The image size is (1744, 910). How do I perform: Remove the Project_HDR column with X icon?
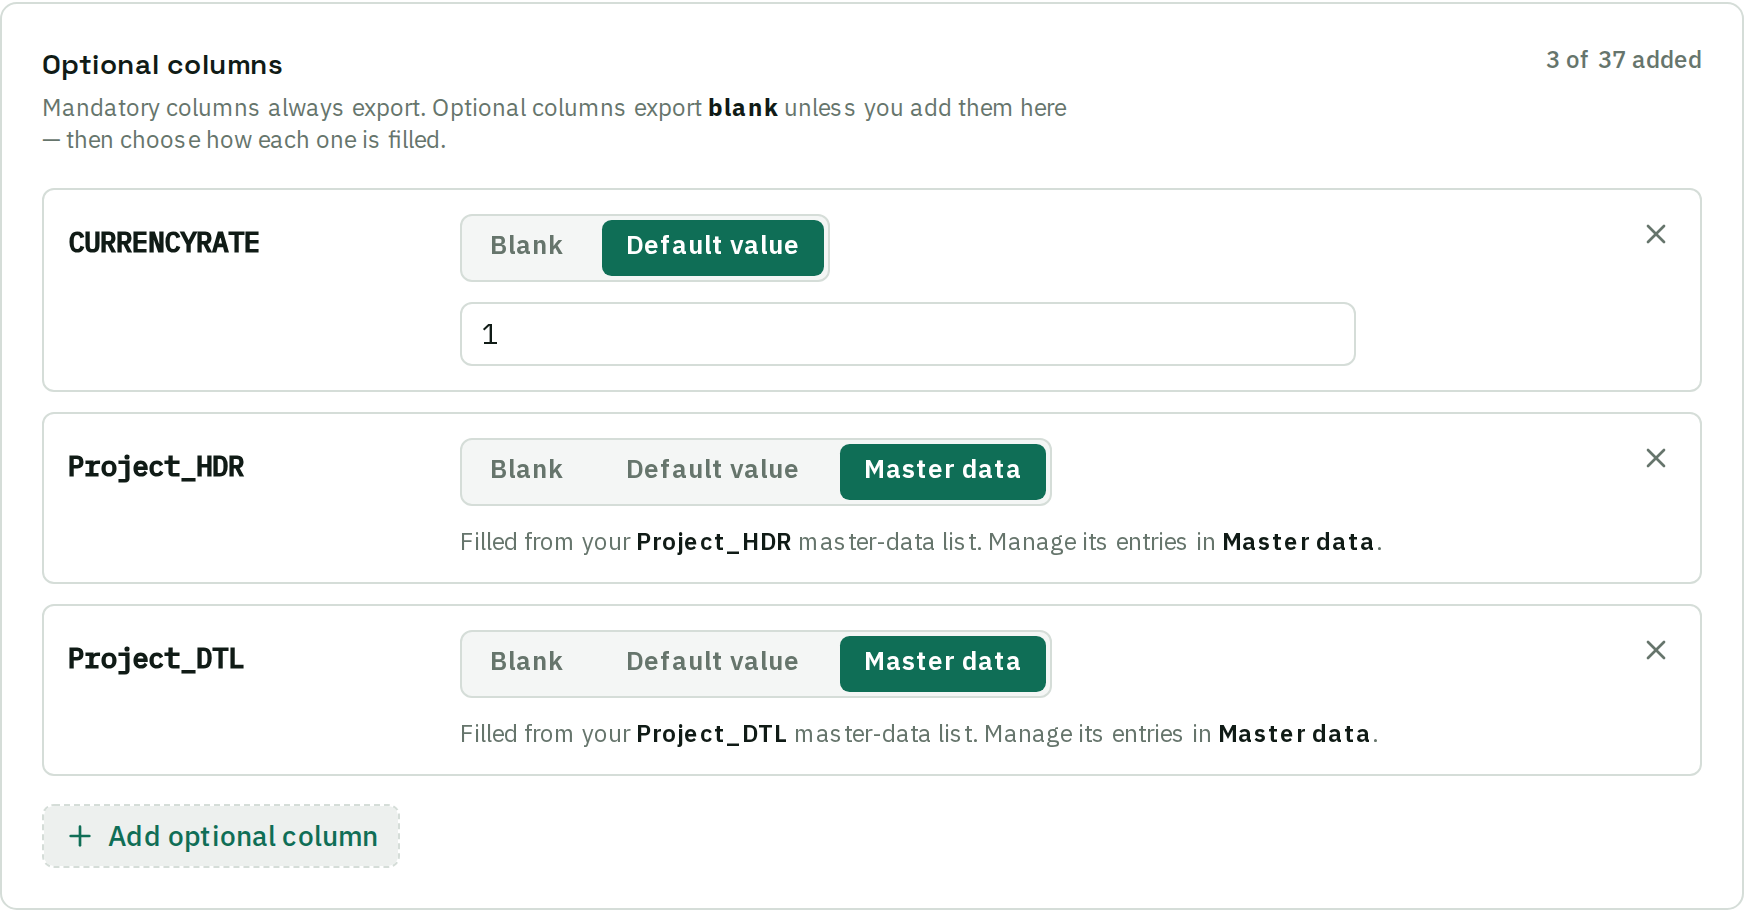(1656, 458)
